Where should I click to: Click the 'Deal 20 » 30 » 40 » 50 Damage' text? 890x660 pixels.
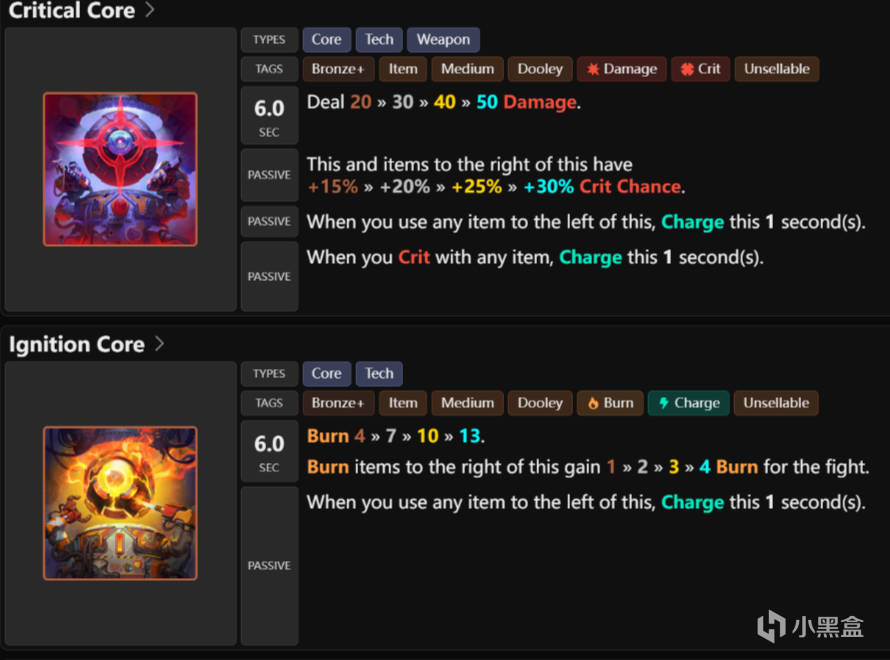(443, 102)
